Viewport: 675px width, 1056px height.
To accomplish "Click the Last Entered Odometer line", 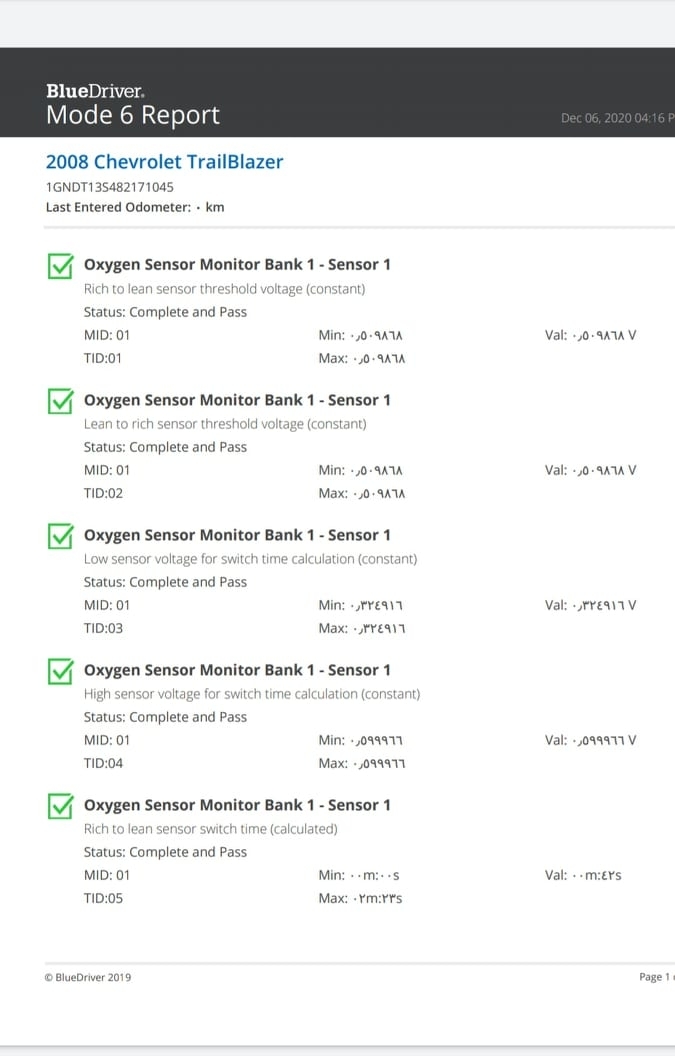I will tap(135, 207).
